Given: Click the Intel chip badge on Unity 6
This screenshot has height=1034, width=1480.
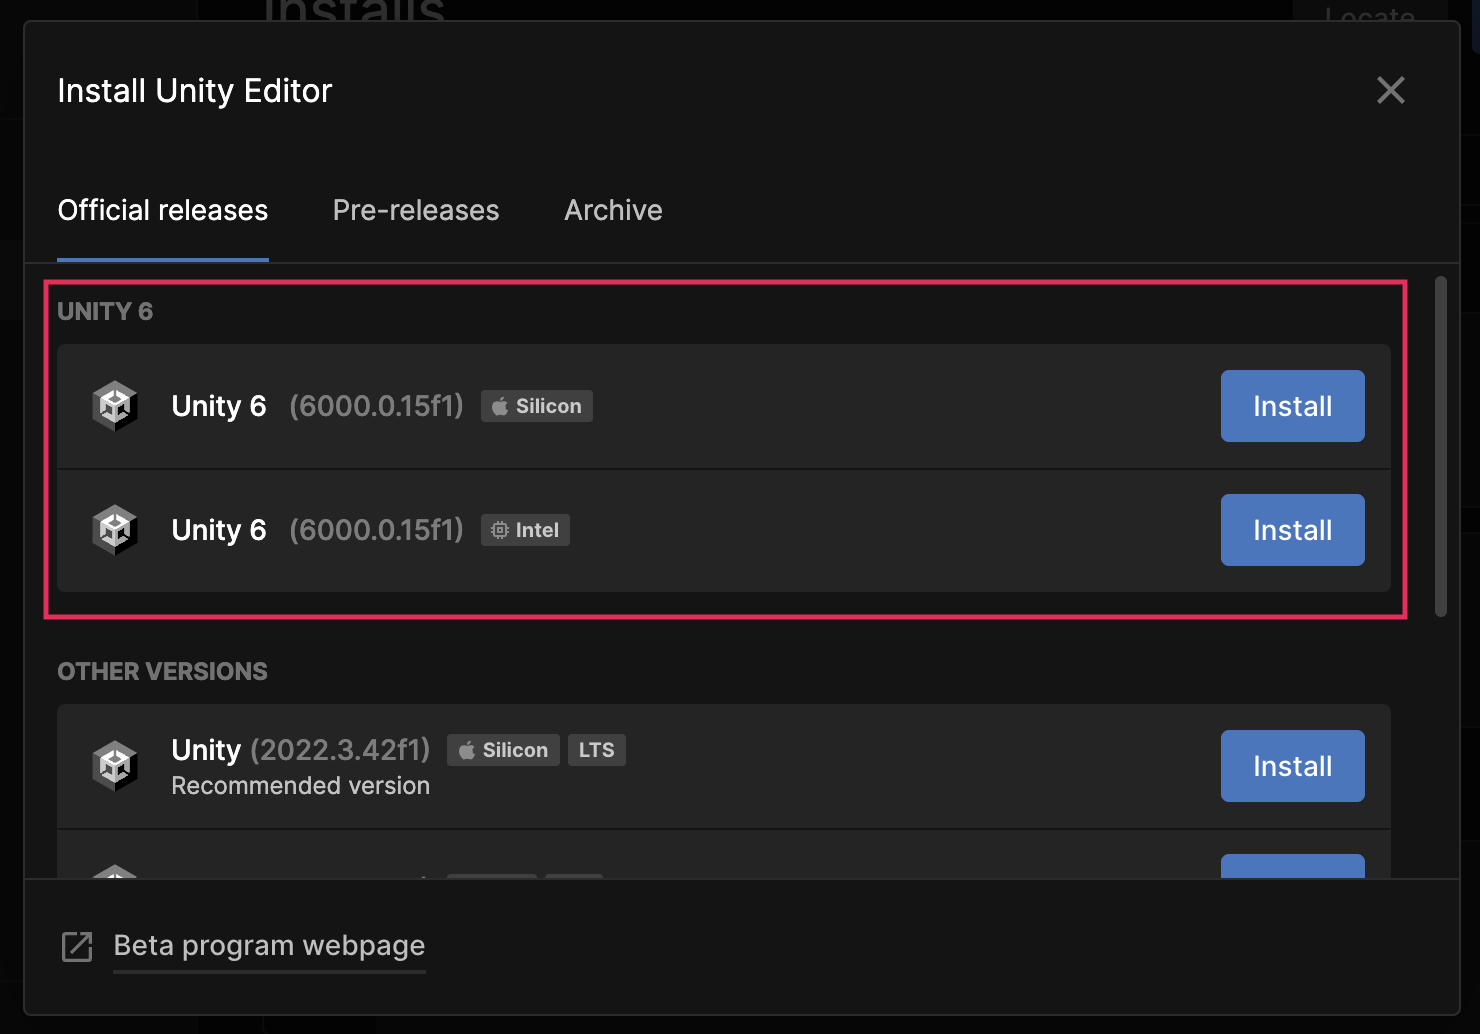Looking at the screenshot, I should coord(525,530).
